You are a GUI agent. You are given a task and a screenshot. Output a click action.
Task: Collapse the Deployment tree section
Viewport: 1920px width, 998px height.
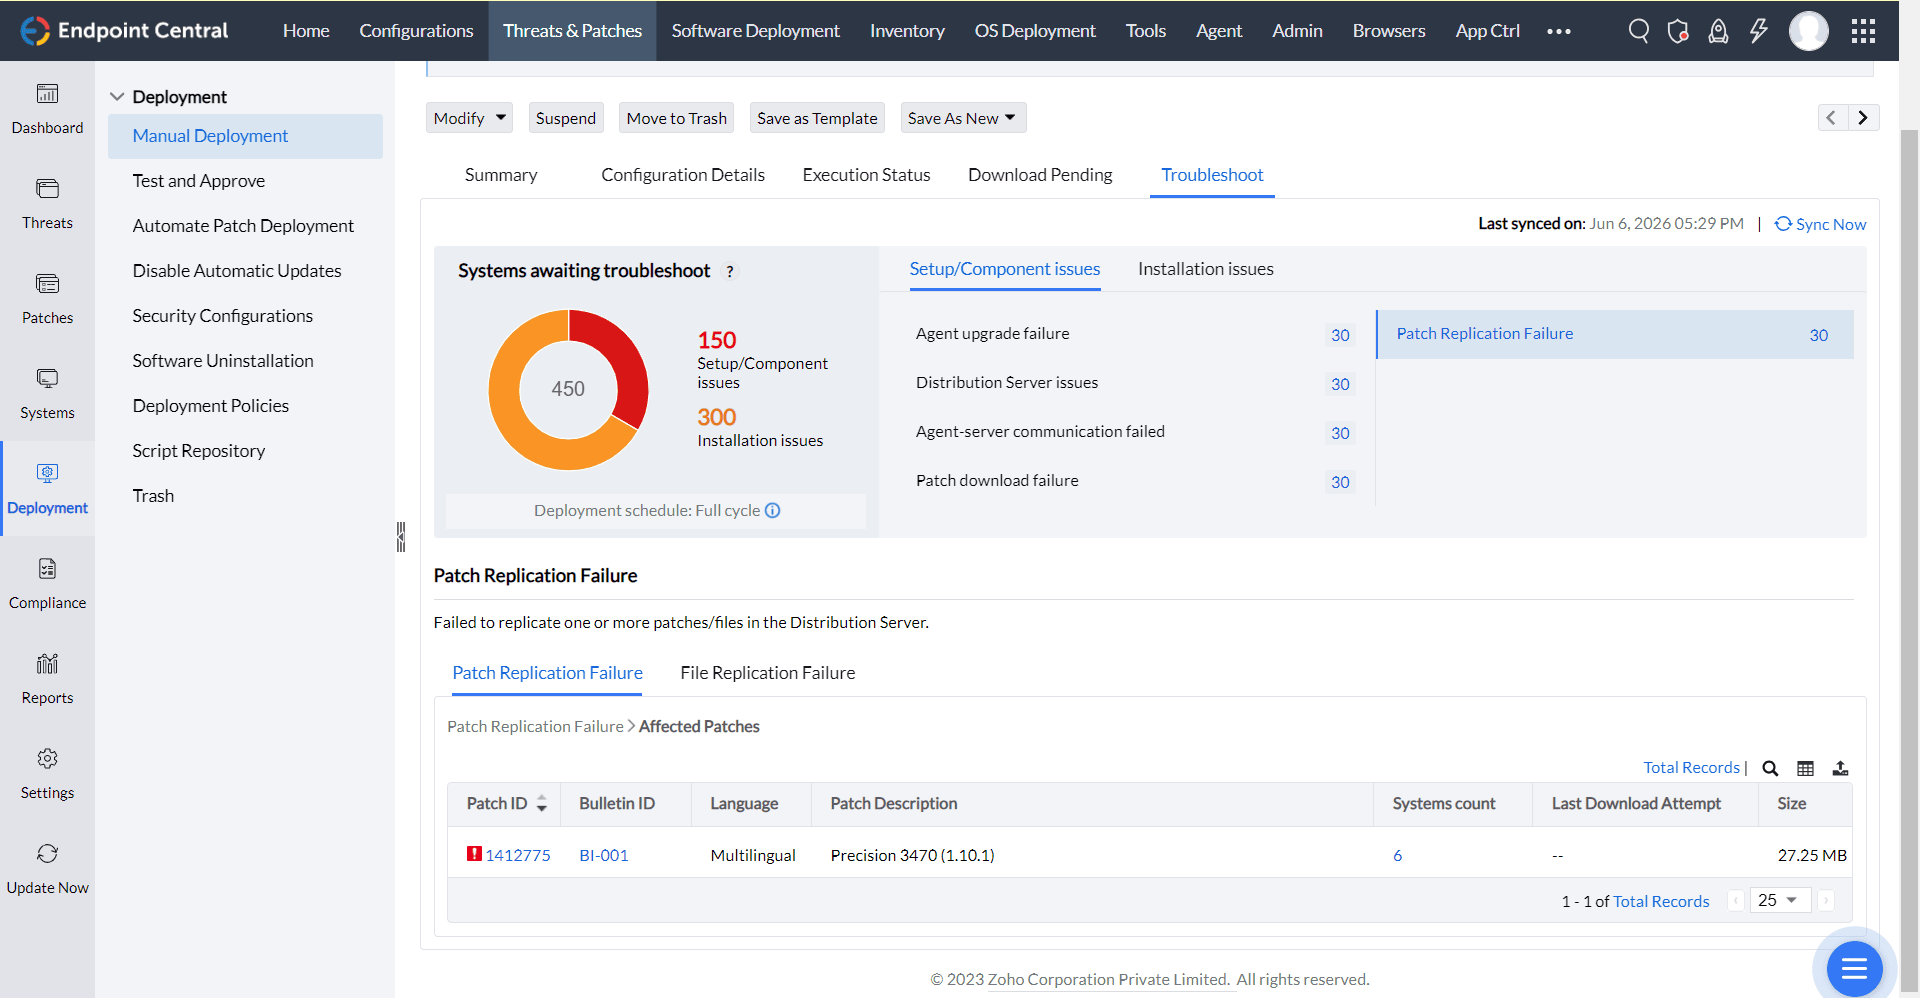pyautogui.click(x=117, y=97)
